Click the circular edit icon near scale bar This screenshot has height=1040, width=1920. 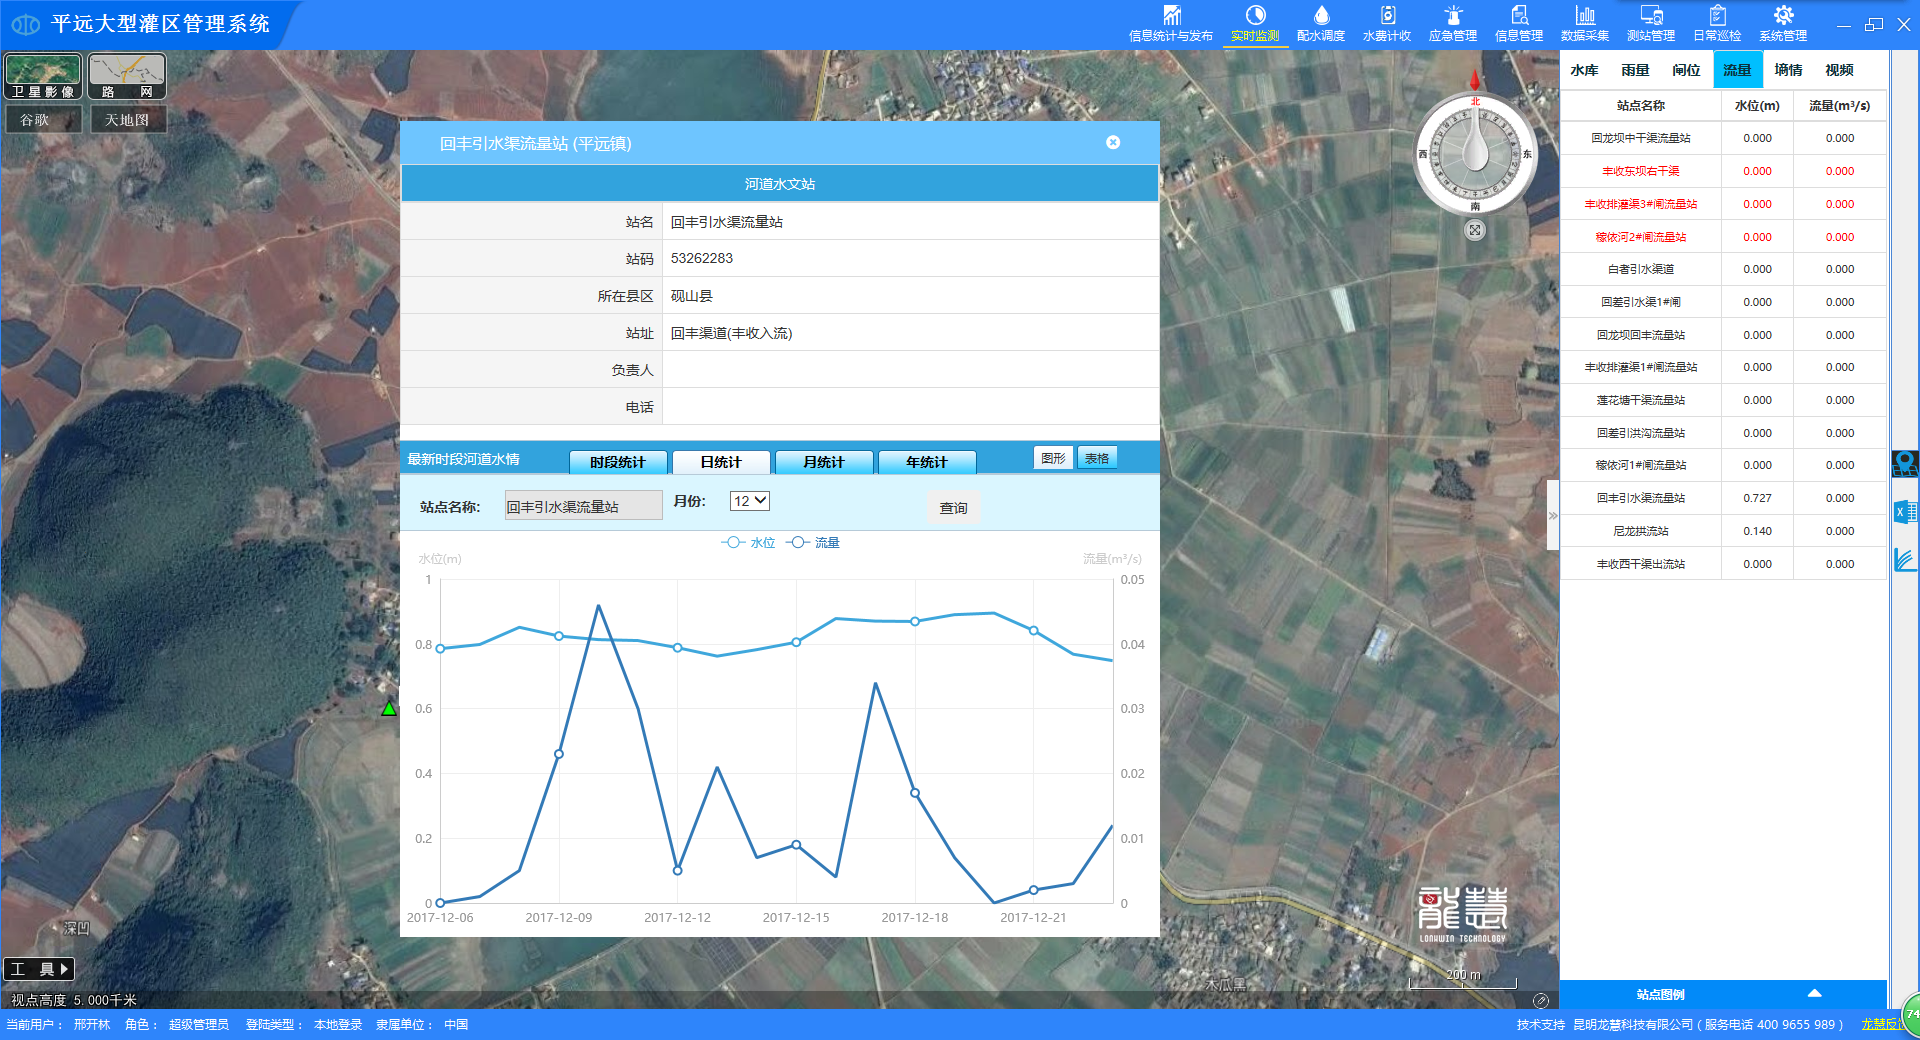click(x=1541, y=1000)
